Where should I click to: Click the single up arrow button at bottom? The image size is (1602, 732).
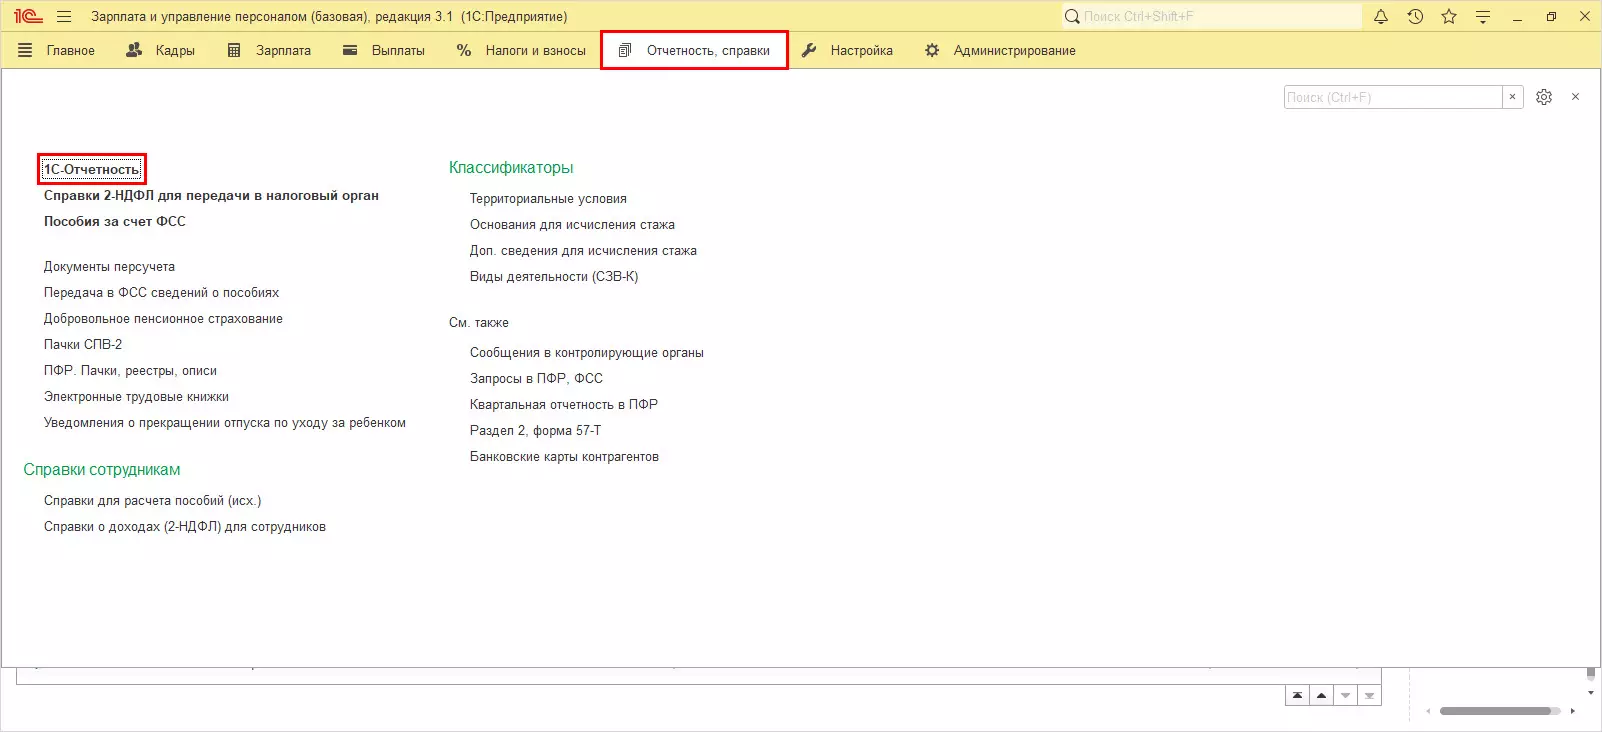(1321, 695)
